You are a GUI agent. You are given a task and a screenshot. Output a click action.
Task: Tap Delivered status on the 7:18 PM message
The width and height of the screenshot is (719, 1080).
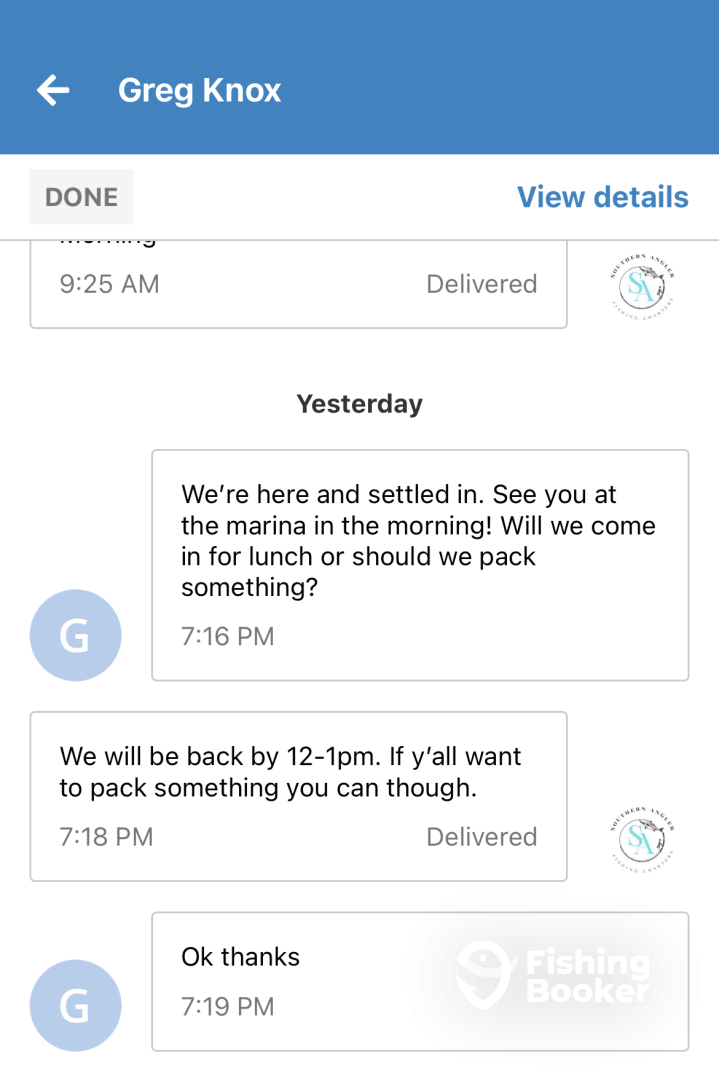(x=481, y=836)
